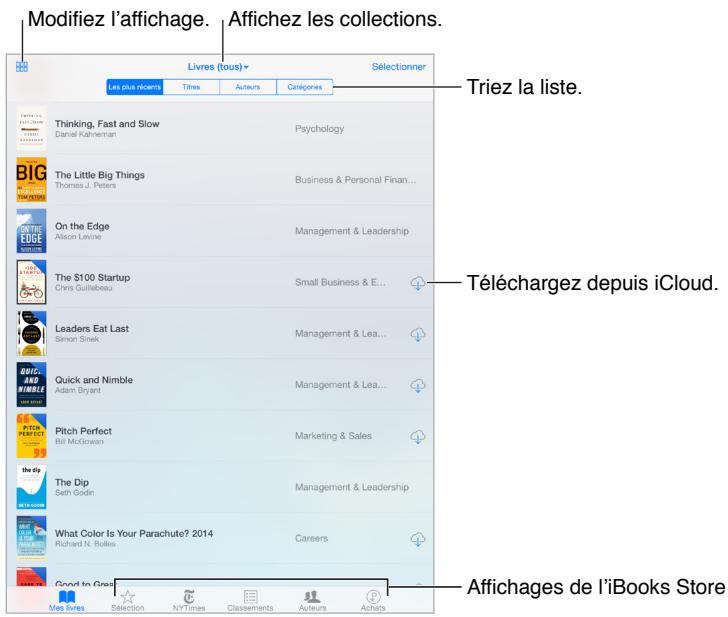Open What Color Is Your Parachute cover
728x617 pixels.
tap(32, 538)
